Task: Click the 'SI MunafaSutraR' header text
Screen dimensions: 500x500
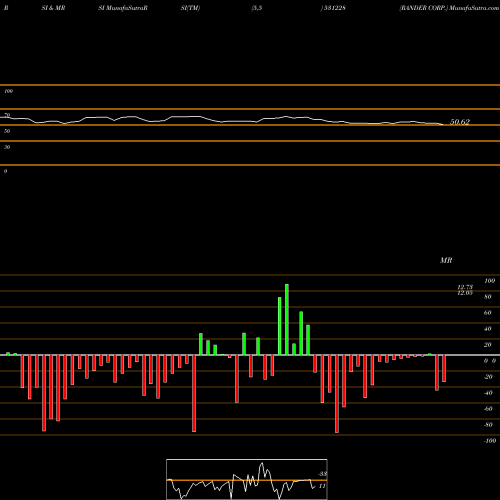Action: coord(123,8)
